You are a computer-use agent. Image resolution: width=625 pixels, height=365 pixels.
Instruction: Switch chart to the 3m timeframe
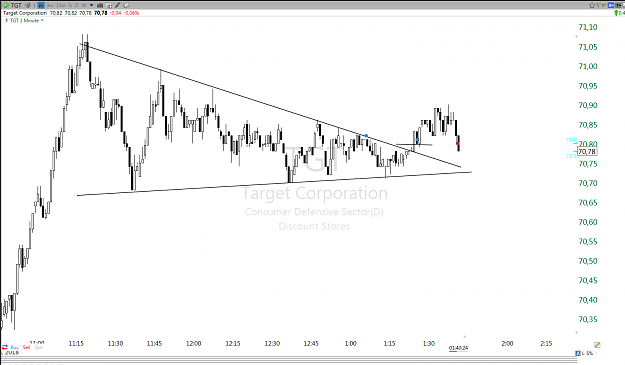click(x=50, y=5)
